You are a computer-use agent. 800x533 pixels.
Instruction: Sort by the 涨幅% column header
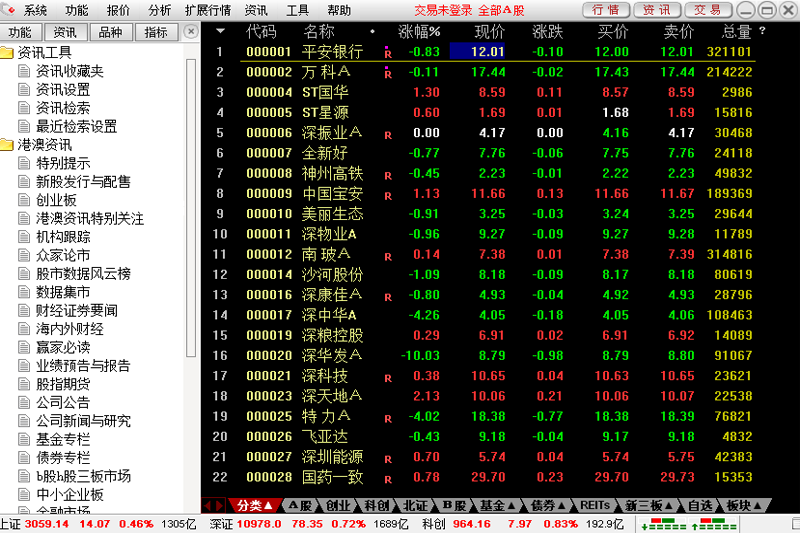[x=419, y=32]
